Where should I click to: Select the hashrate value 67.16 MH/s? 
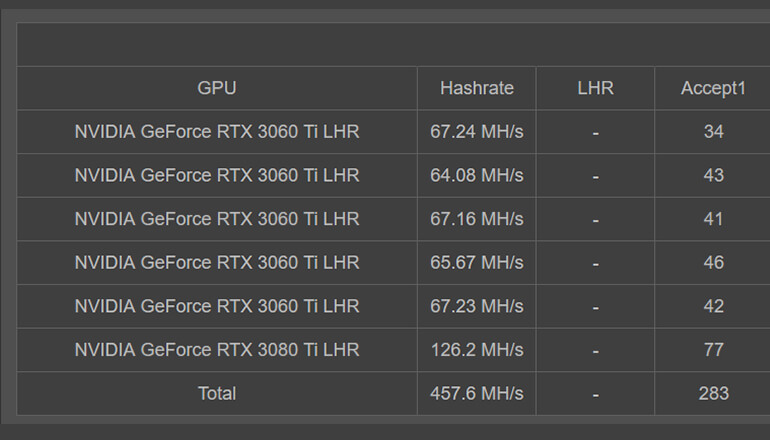tap(477, 219)
